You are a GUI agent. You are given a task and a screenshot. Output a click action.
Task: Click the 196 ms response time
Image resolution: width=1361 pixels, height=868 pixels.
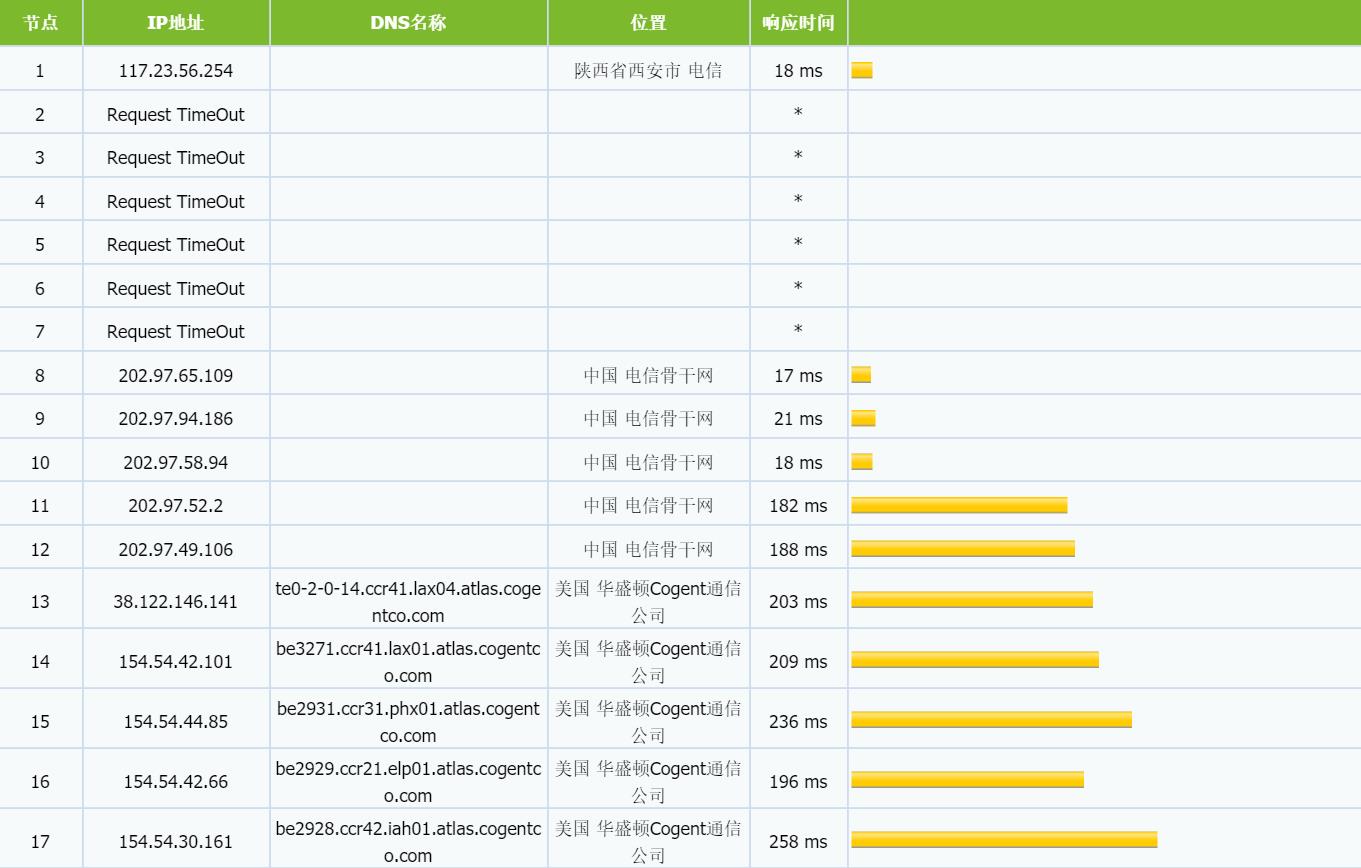pyautogui.click(x=798, y=782)
